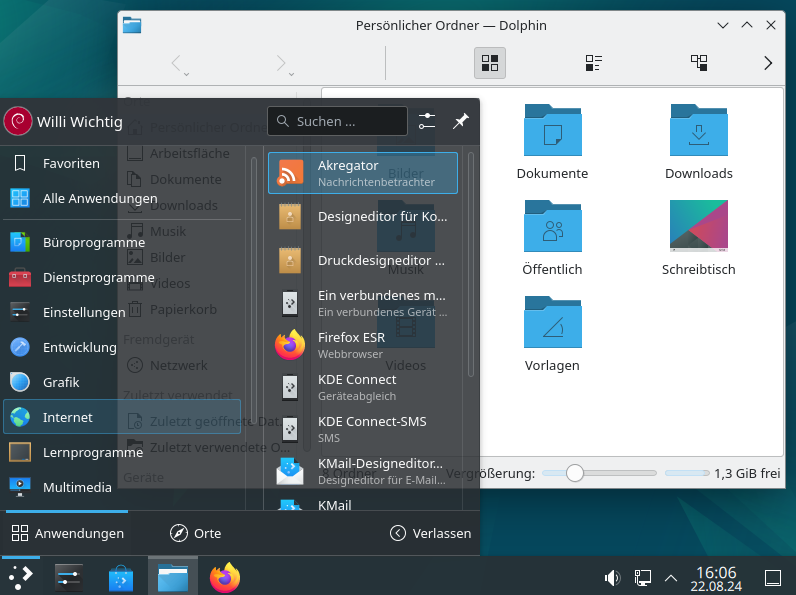Expand more Dolphin toolbar items chevron
The width and height of the screenshot is (796, 595).
click(x=768, y=63)
